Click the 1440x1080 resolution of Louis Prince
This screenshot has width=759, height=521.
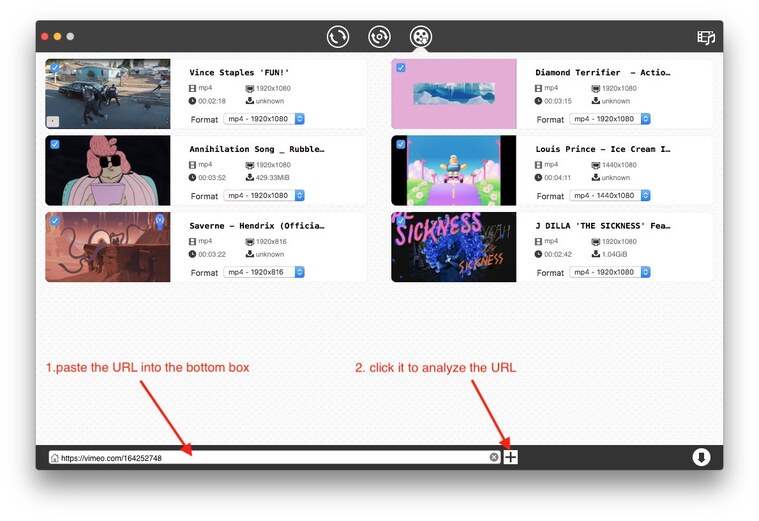[x=619, y=165]
